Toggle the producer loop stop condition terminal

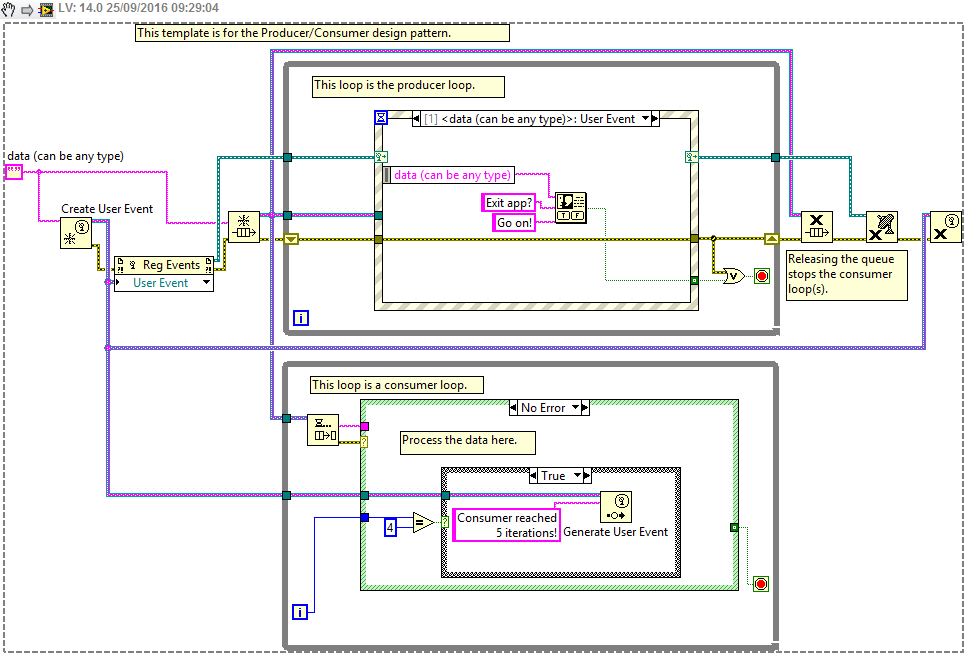pyautogui.click(x=762, y=275)
